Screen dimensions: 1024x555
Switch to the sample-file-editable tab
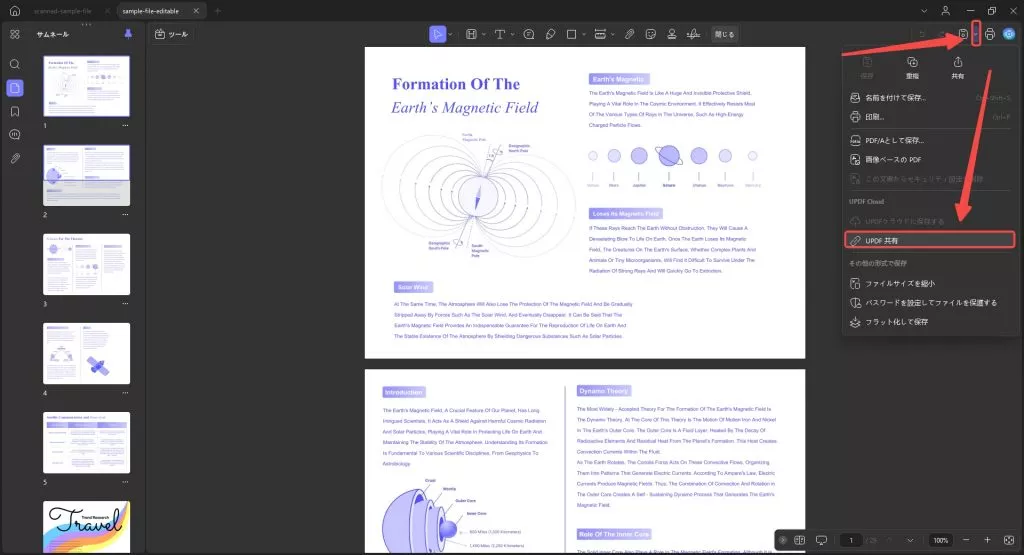151,10
